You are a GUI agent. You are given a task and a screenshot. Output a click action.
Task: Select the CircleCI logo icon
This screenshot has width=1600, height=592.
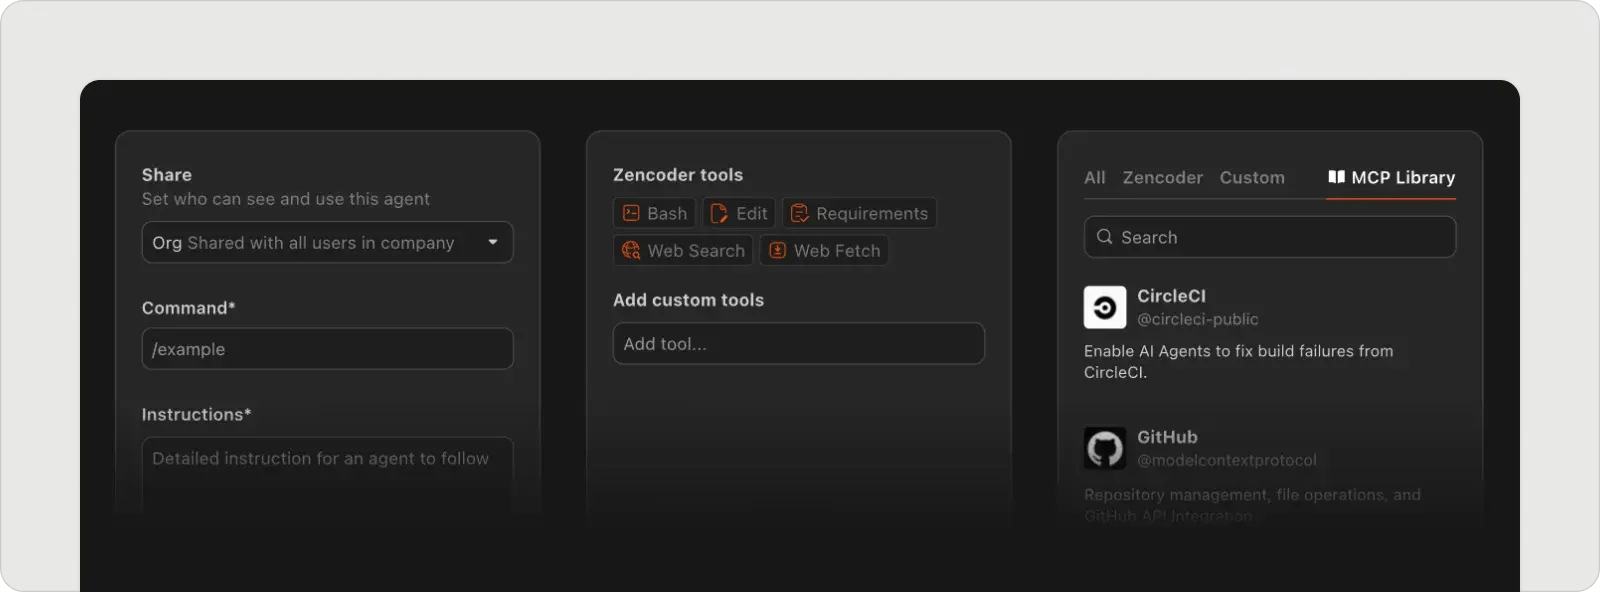(1105, 307)
